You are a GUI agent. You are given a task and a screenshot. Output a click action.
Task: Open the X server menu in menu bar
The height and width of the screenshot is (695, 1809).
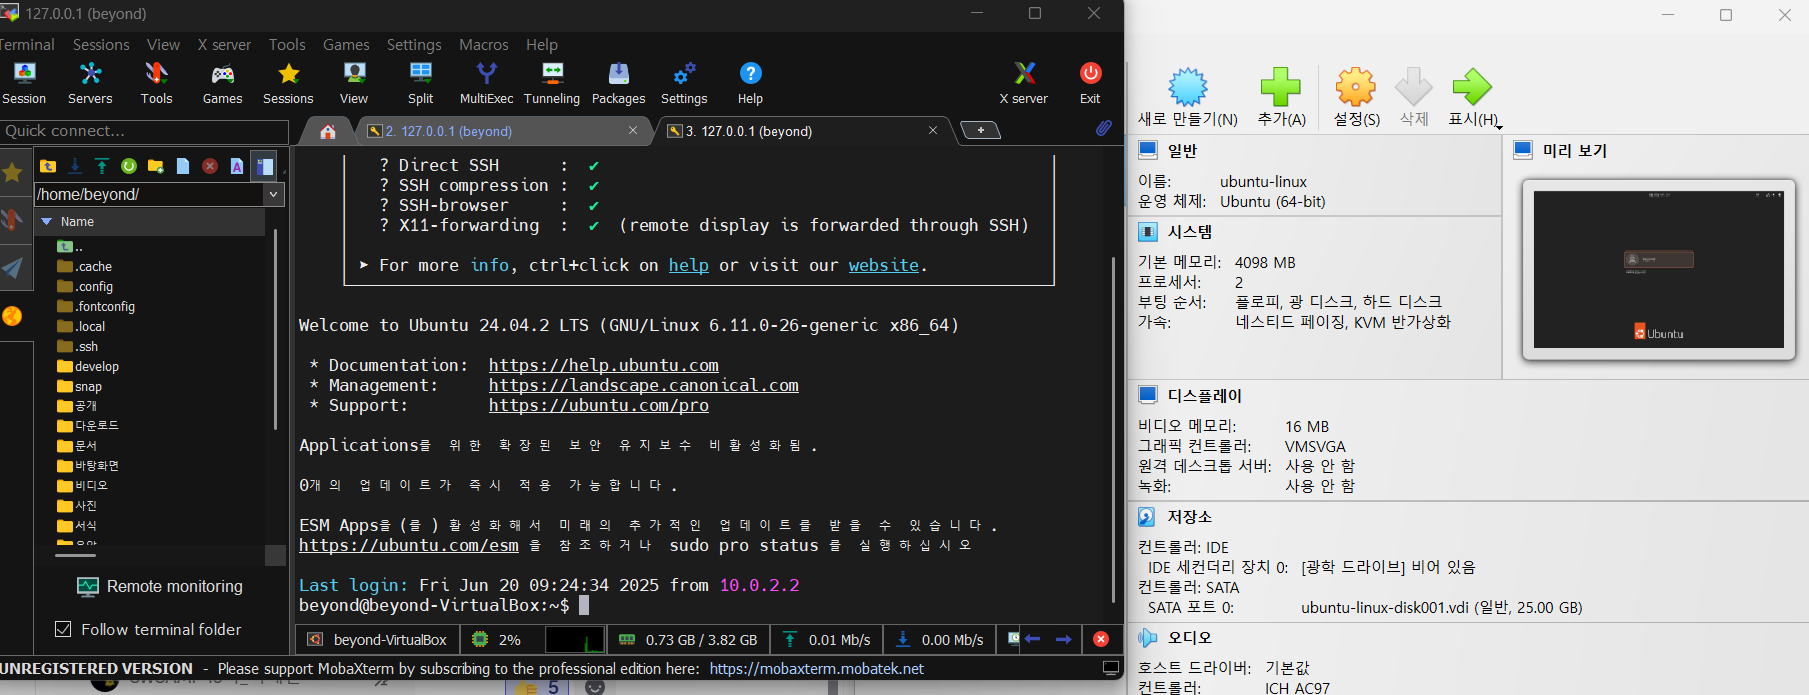(224, 45)
